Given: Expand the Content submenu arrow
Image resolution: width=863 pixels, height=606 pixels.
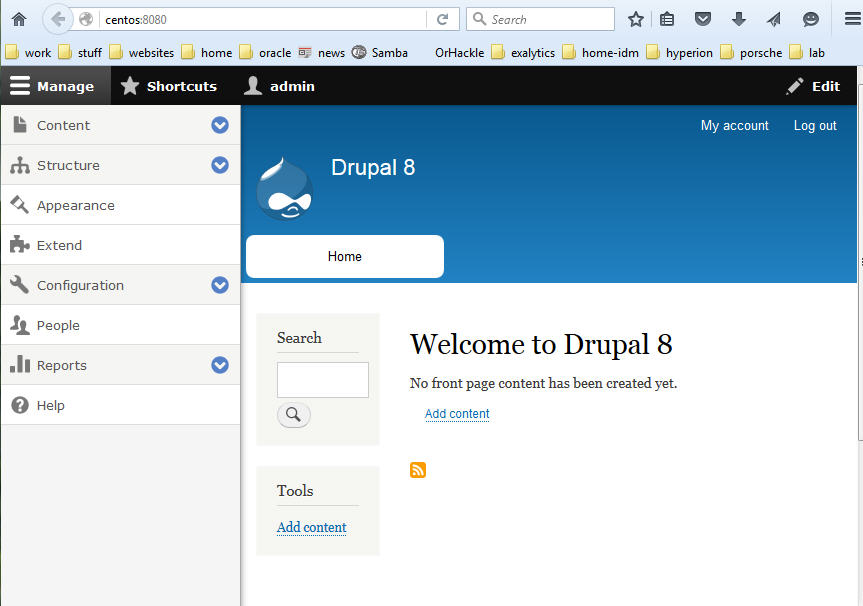Looking at the screenshot, I should click(x=220, y=125).
